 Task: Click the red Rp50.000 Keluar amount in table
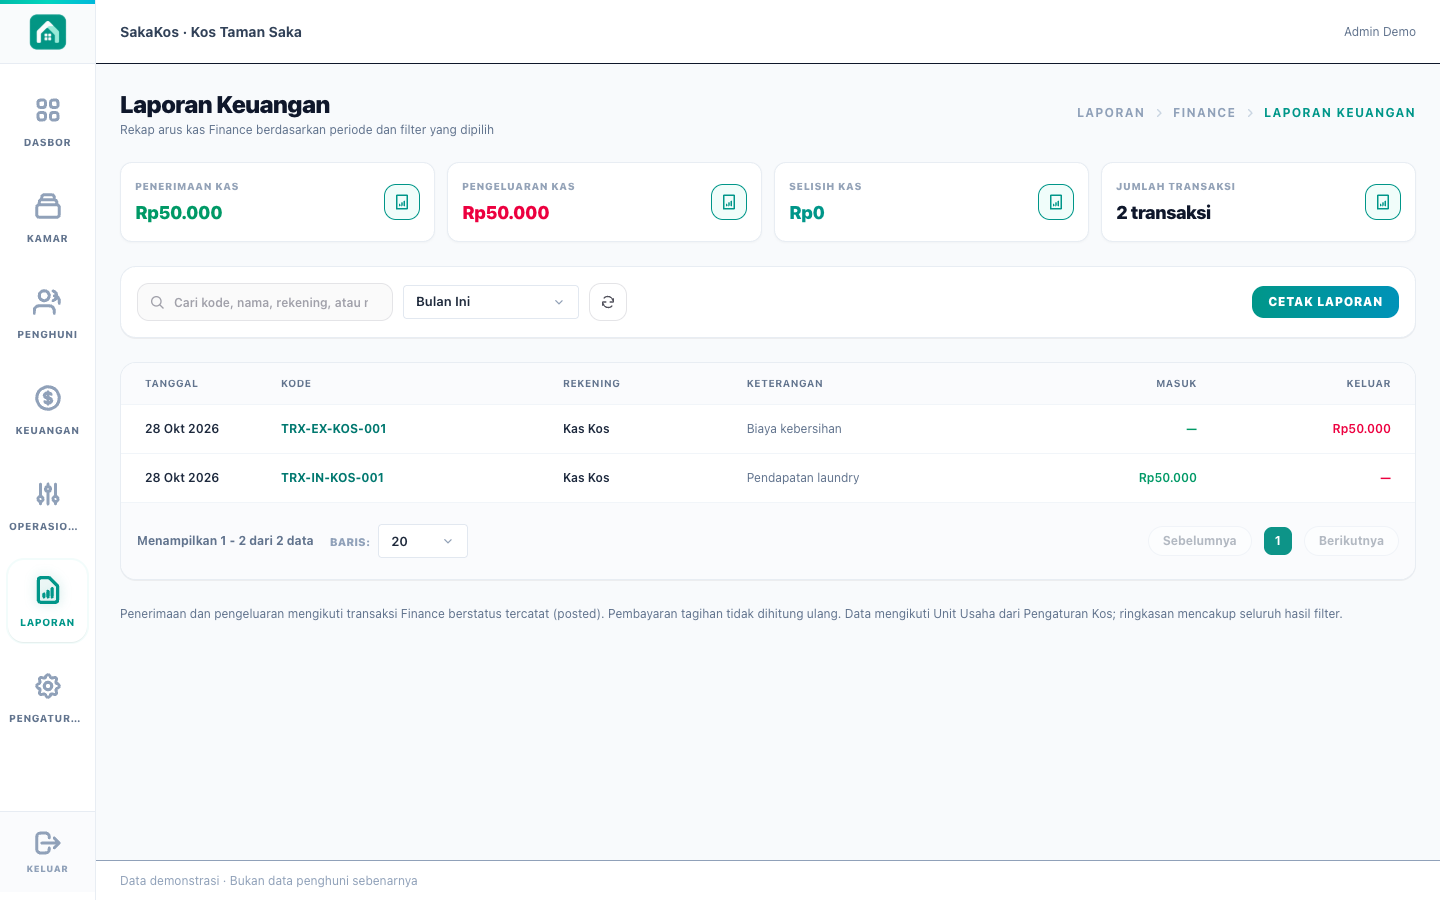1361,429
